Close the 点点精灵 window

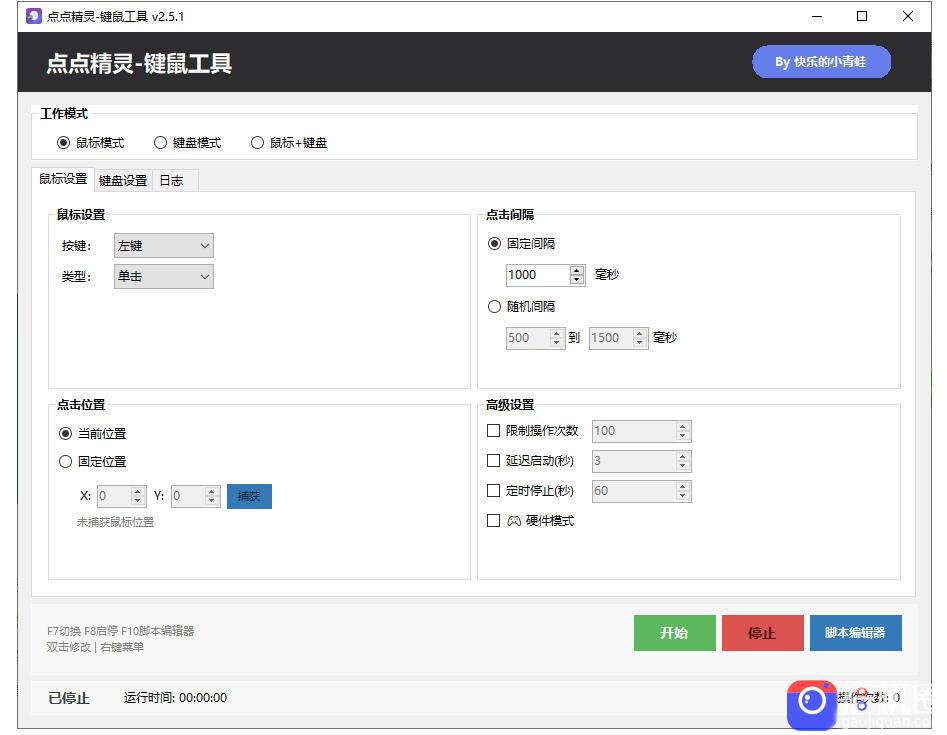coord(908,16)
